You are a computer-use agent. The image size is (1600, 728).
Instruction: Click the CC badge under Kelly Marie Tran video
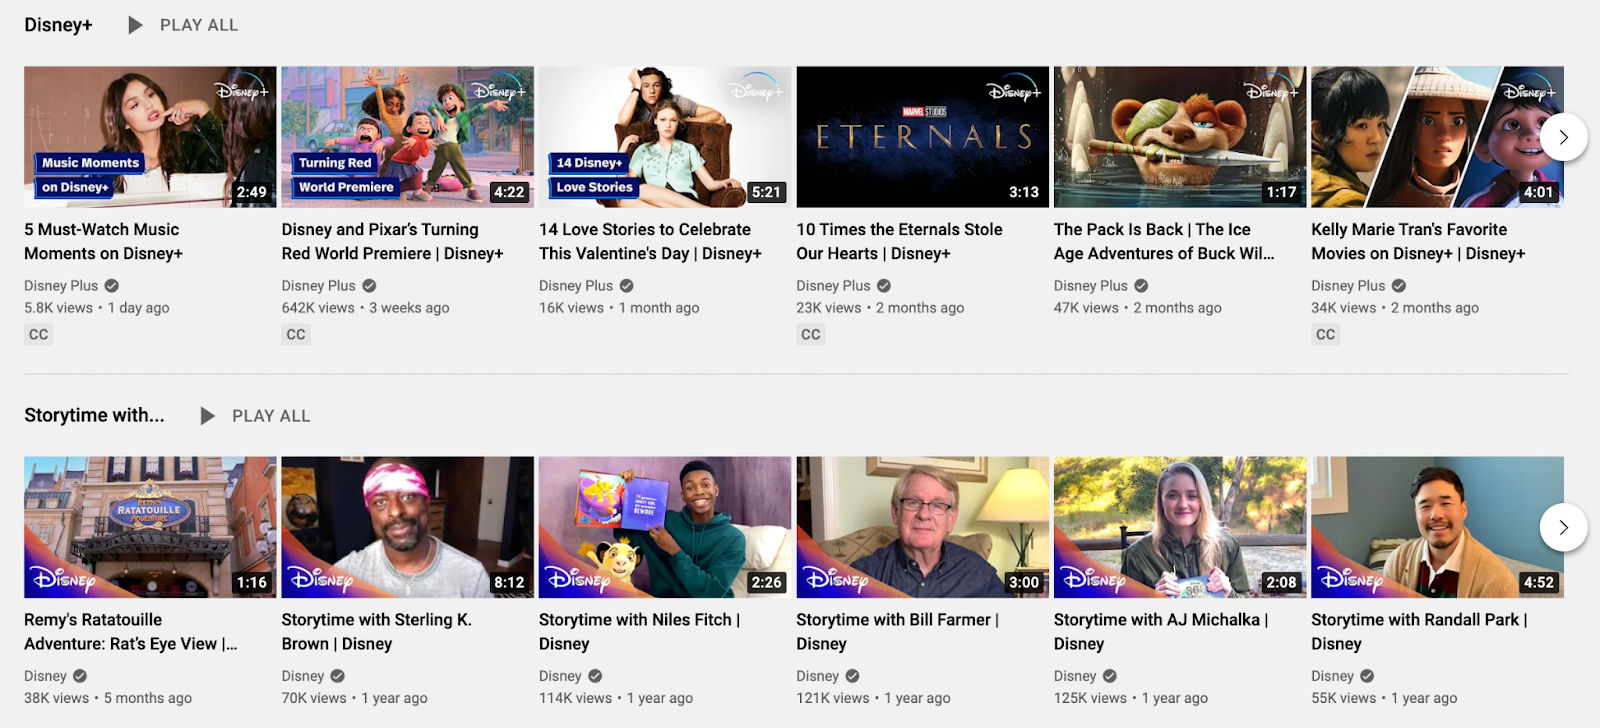[x=1326, y=334]
